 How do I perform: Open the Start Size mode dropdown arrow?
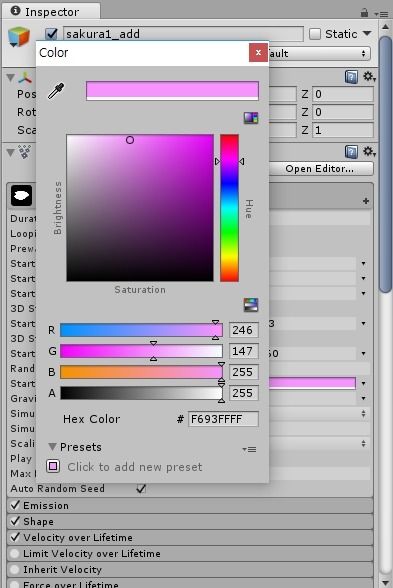pos(363,324)
